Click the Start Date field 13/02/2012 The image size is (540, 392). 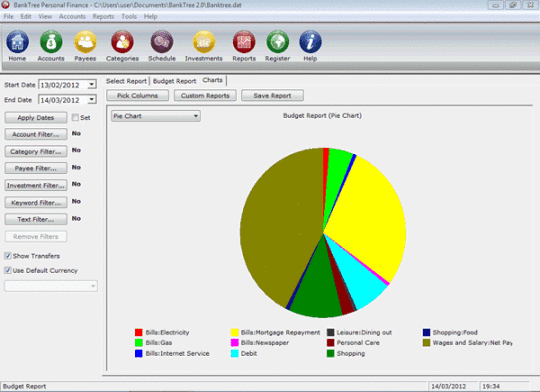tap(63, 85)
